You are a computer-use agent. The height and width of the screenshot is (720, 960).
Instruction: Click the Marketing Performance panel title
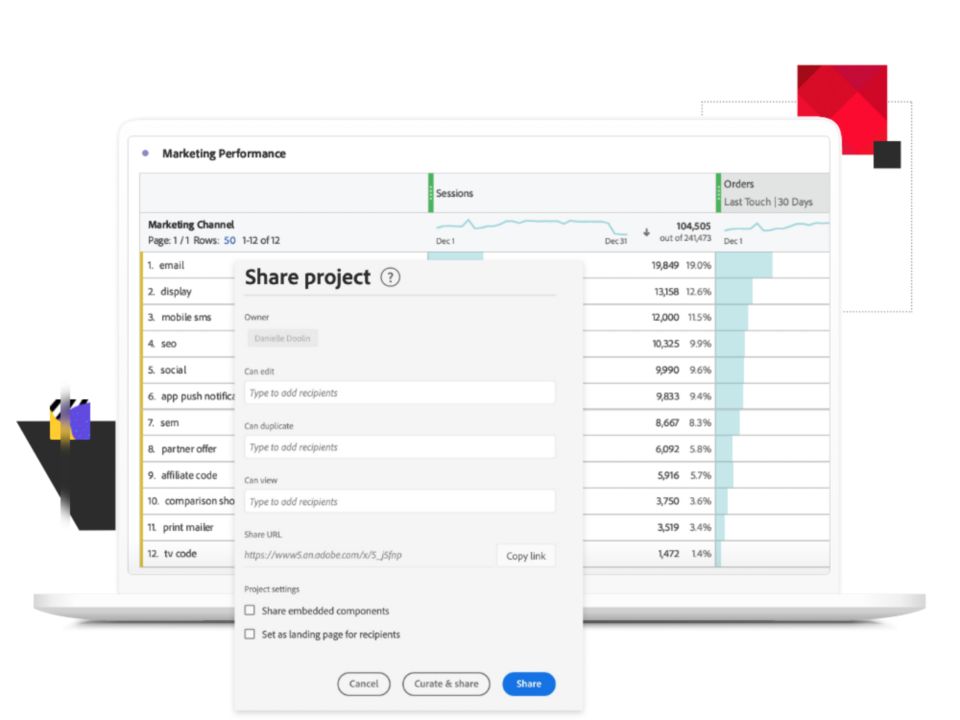point(224,154)
